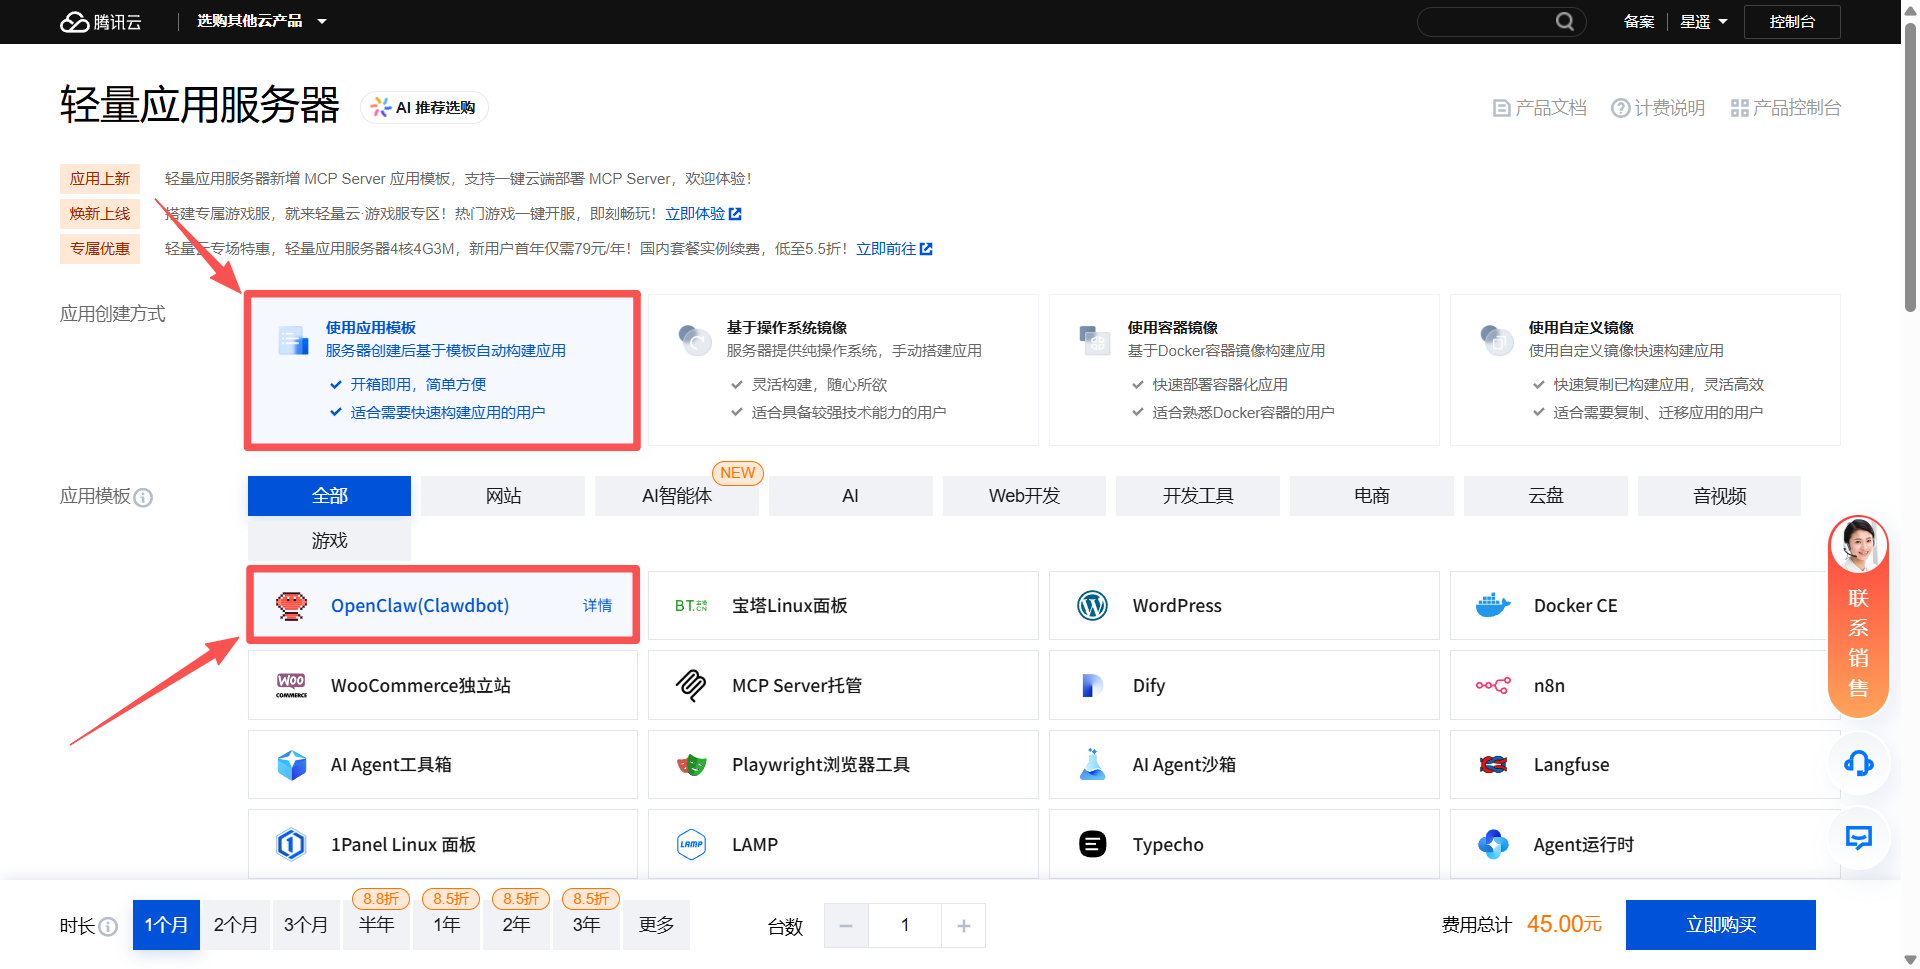Select the n8n template icon
This screenshot has width=1920, height=969.
point(1493,686)
